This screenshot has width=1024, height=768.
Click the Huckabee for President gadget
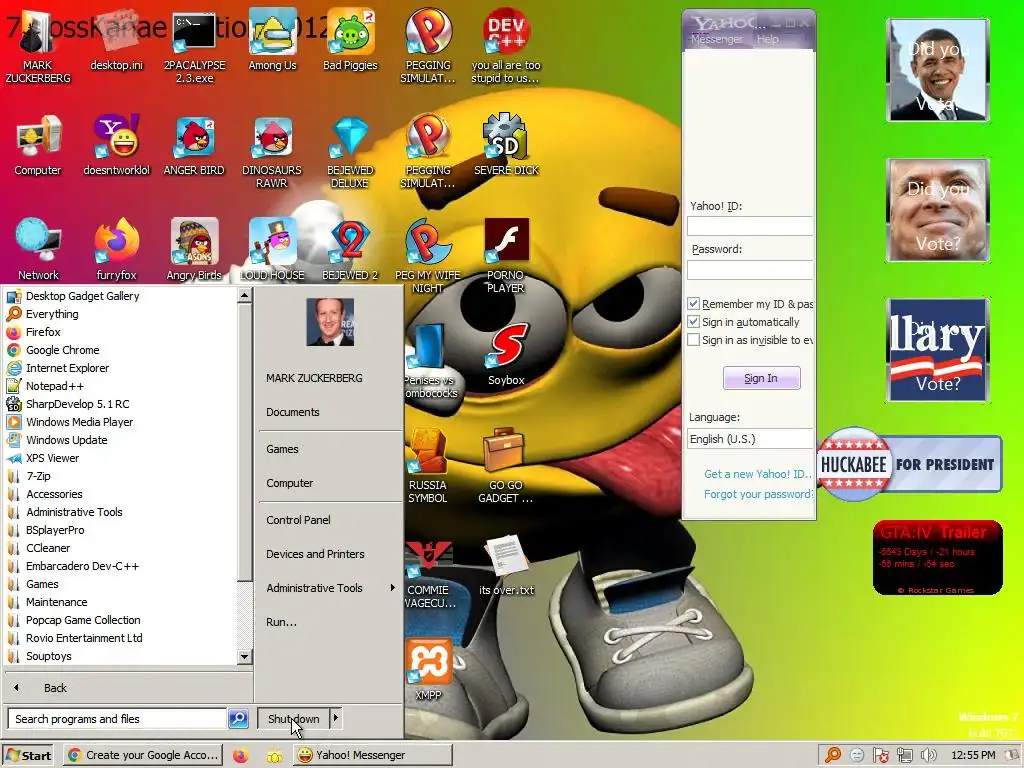click(x=909, y=464)
